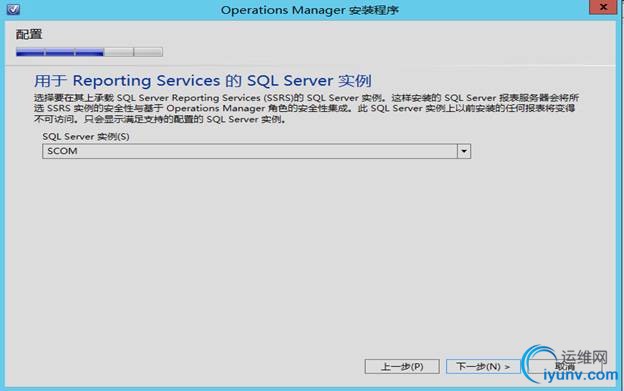Expand the SQL Server instance dropdown arrow

click(464, 151)
